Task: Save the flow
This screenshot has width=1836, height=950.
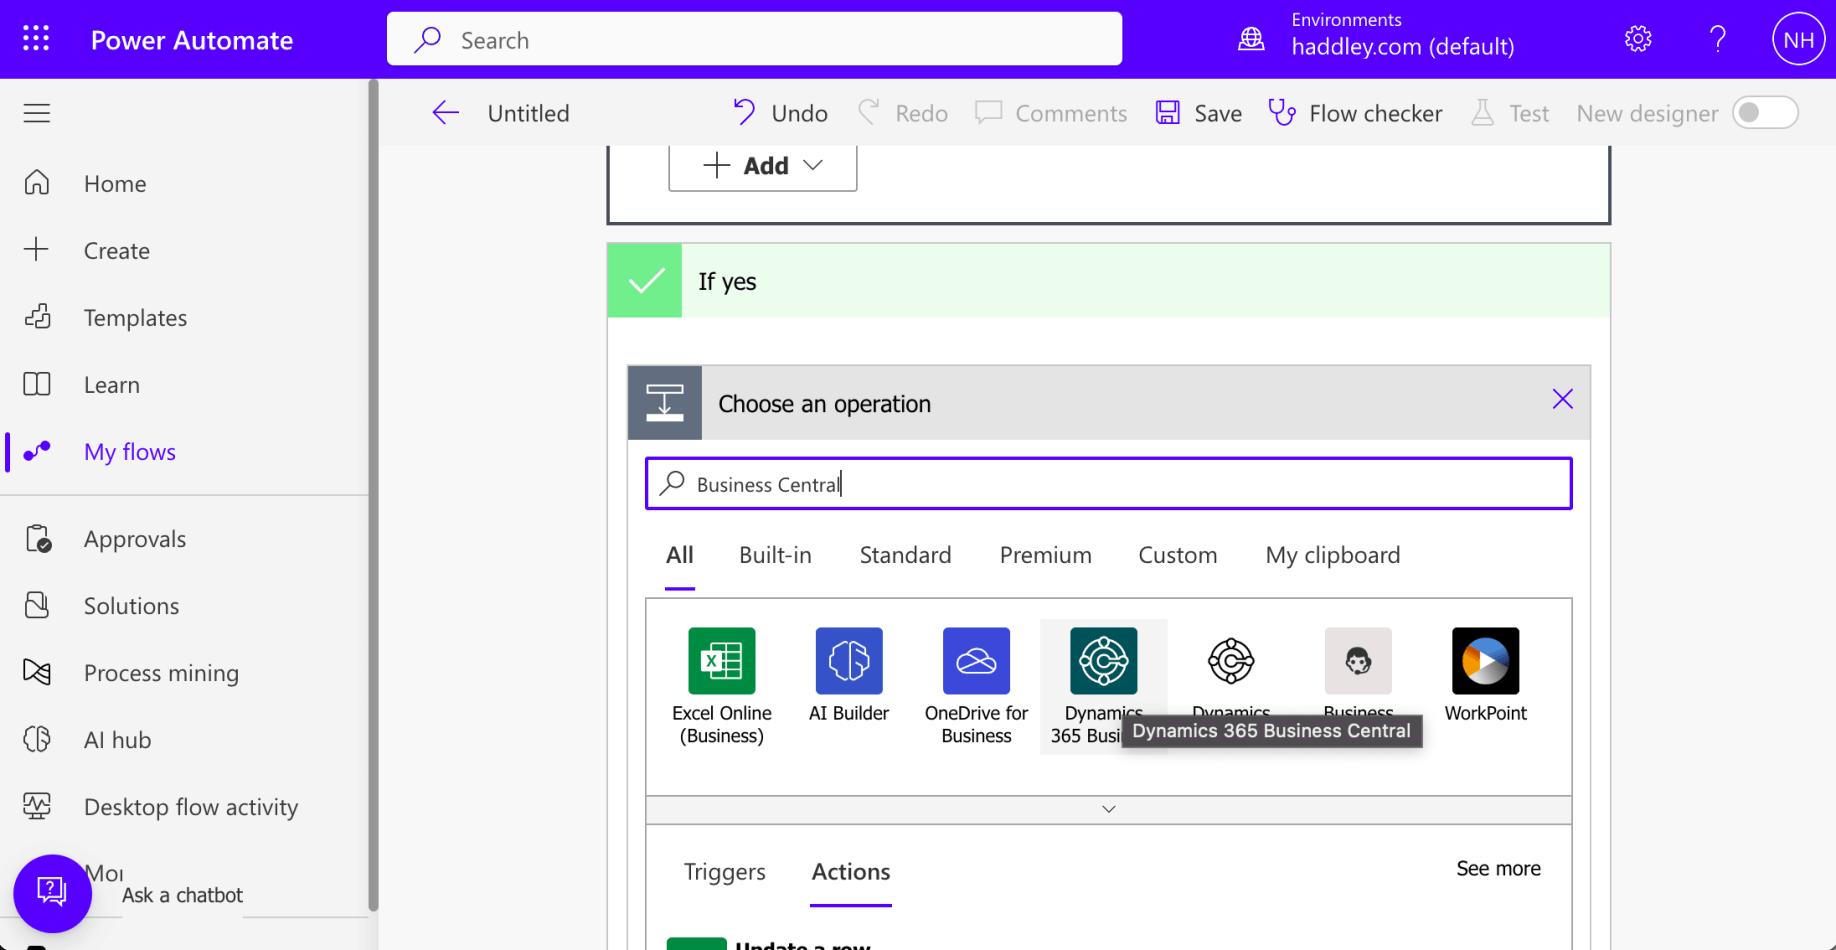Action: pos(1198,113)
